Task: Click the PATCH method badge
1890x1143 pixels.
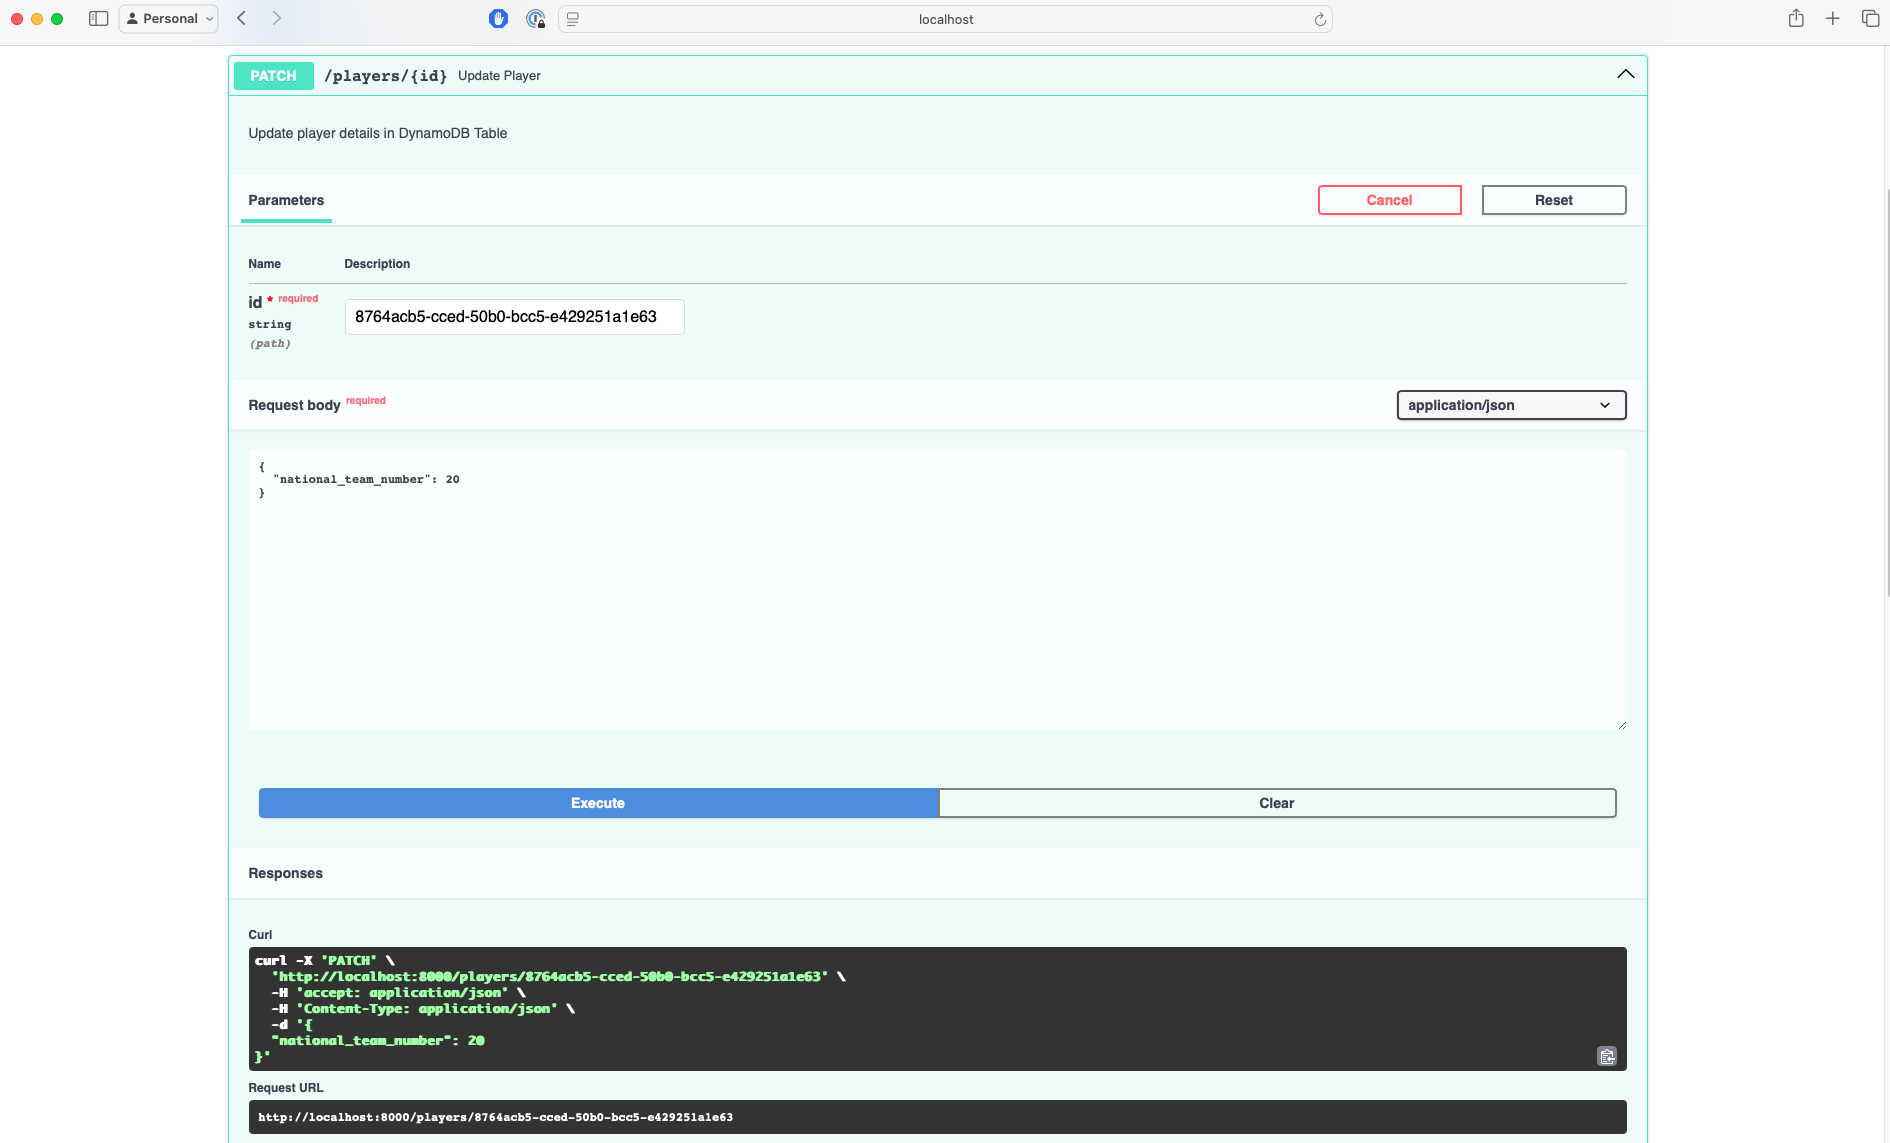Action: (x=273, y=76)
